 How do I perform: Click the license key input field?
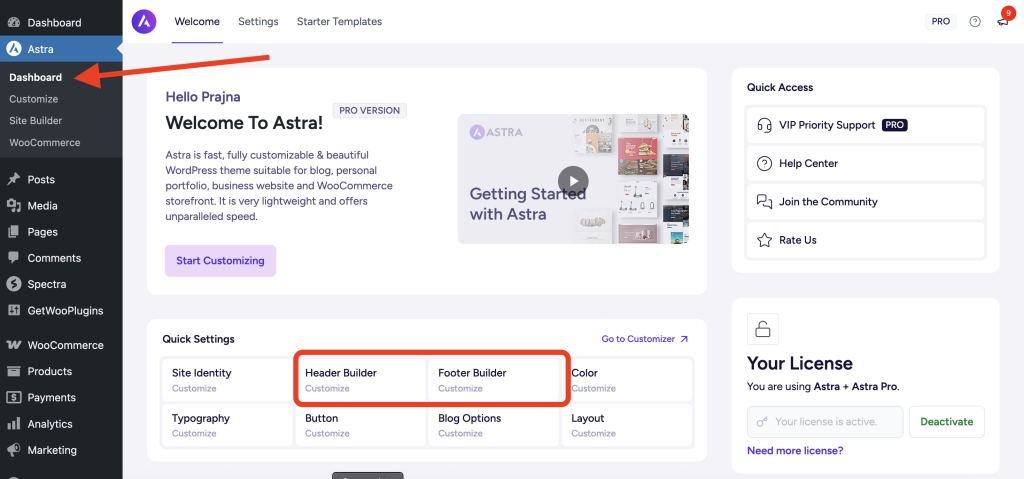click(825, 422)
